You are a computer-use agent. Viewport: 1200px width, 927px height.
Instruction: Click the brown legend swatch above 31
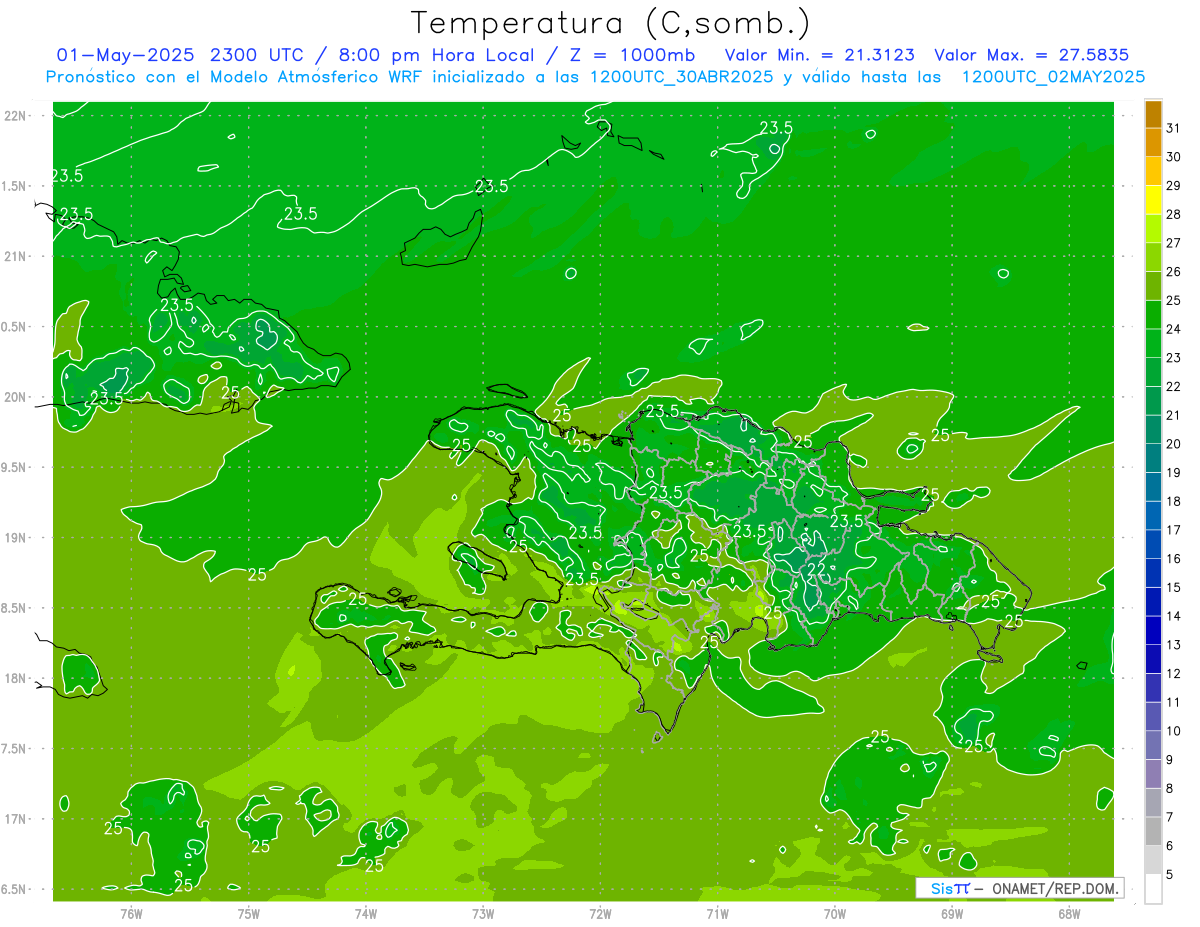1153,114
